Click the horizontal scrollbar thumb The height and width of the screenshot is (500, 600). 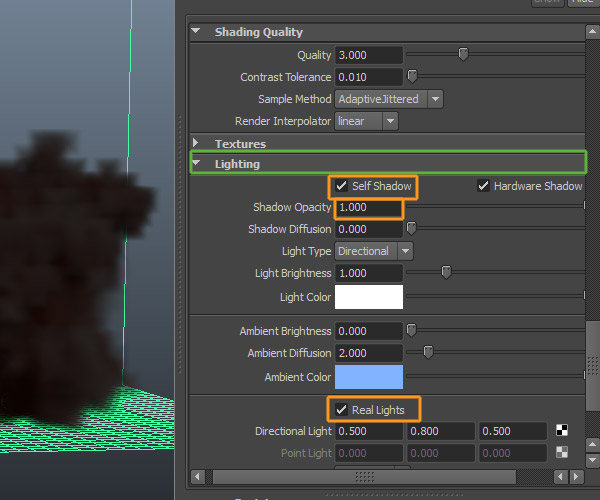[x=364, y=477]
